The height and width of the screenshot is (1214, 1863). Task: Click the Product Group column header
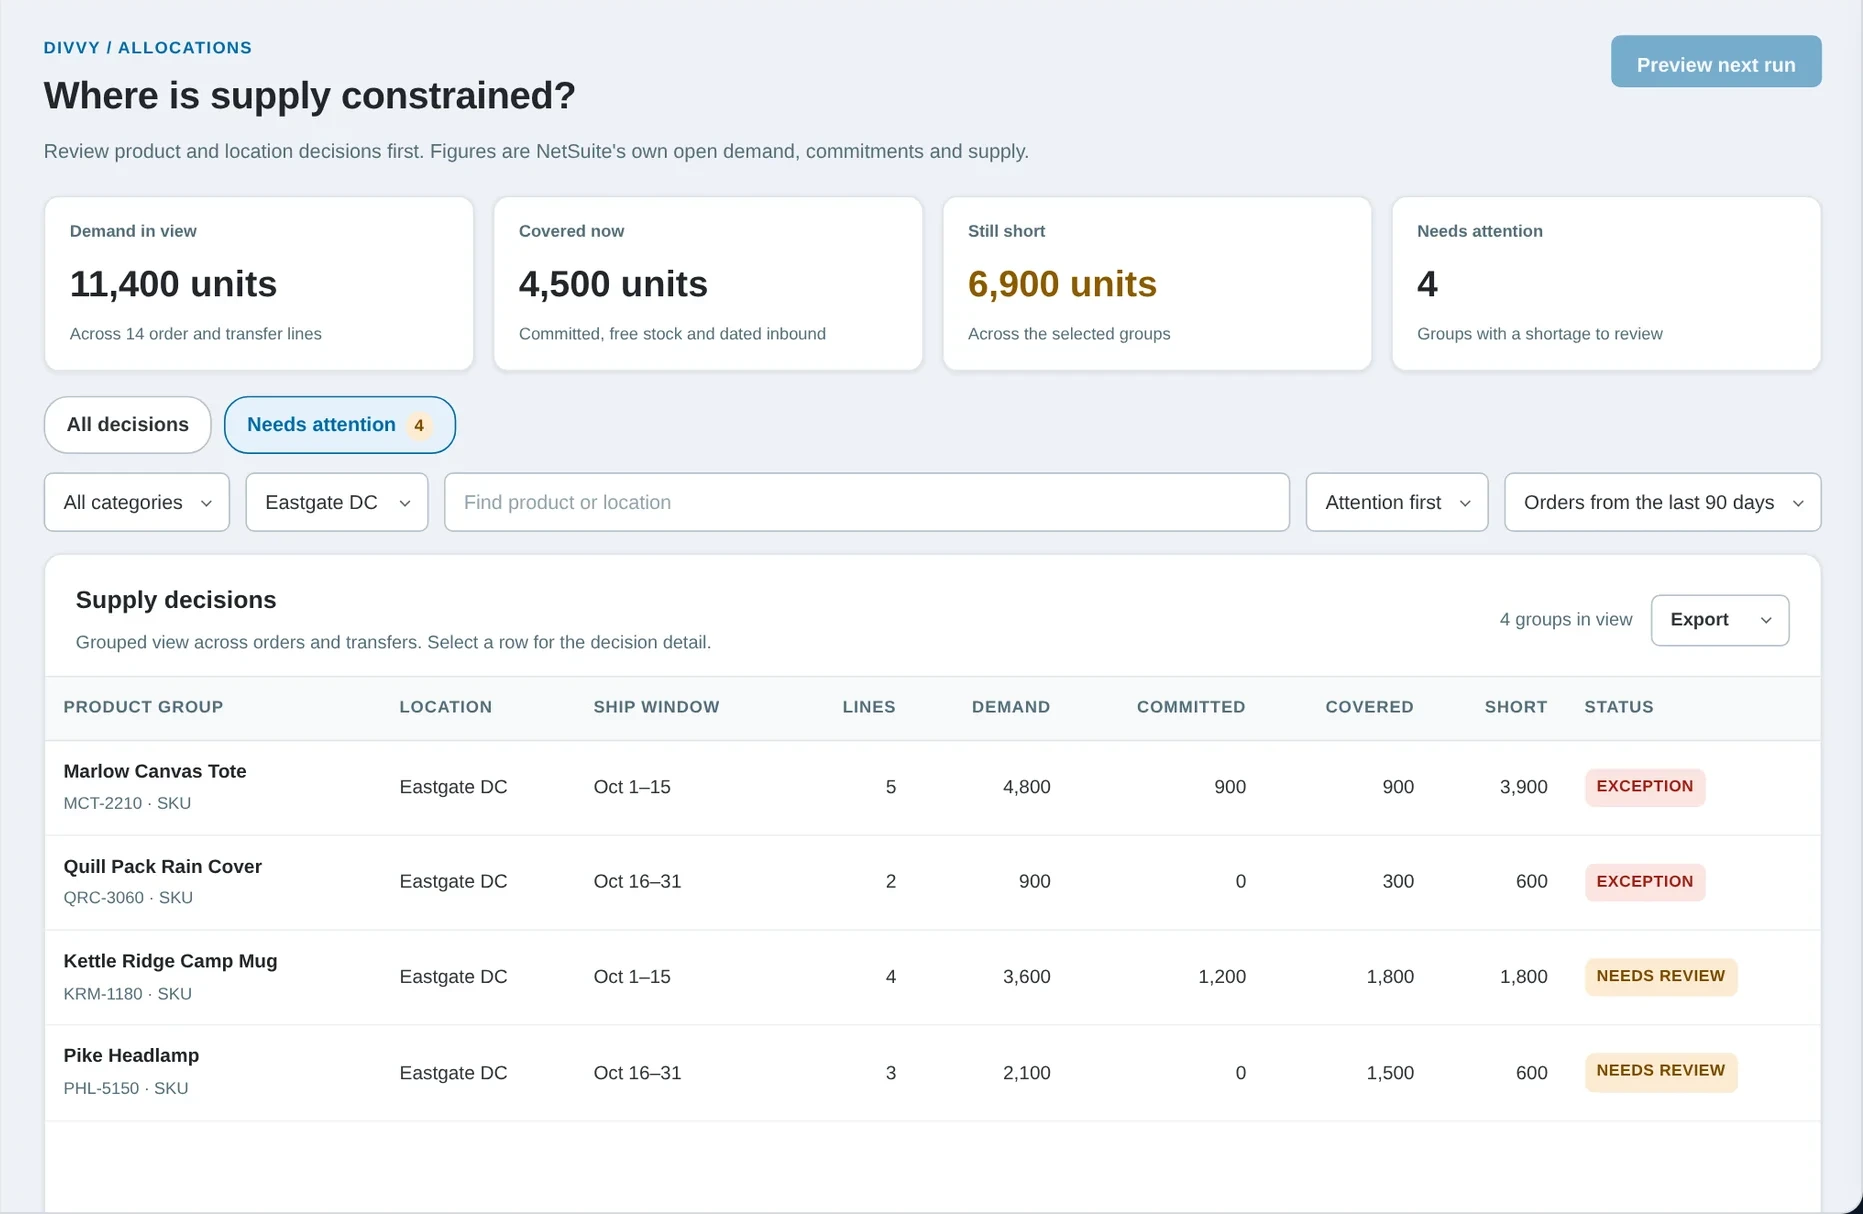143,707
